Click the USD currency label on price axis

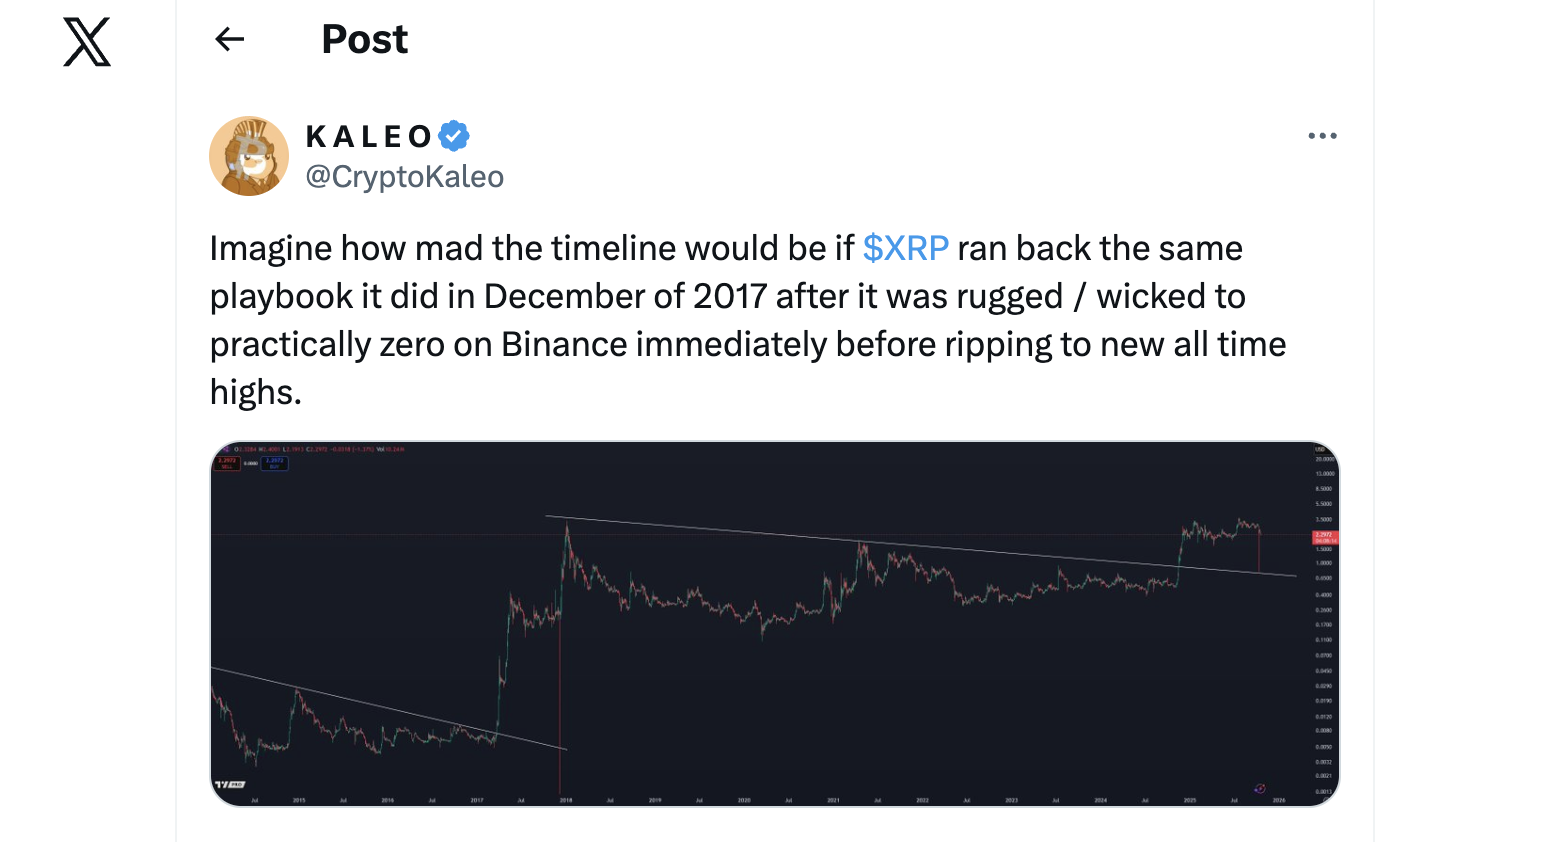pos(1319,449)
